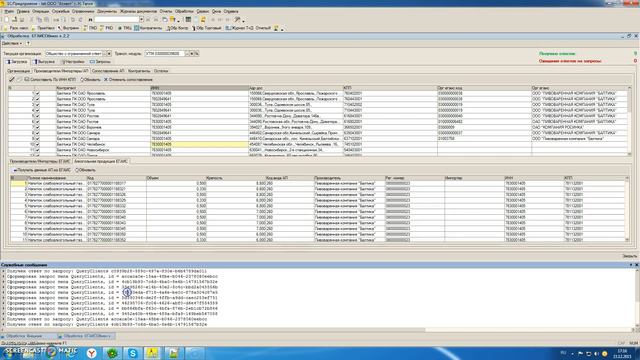The image size is (640, 360).
Task: Click the Внутренн. shortcut button
Action: [x=69, y=28]
